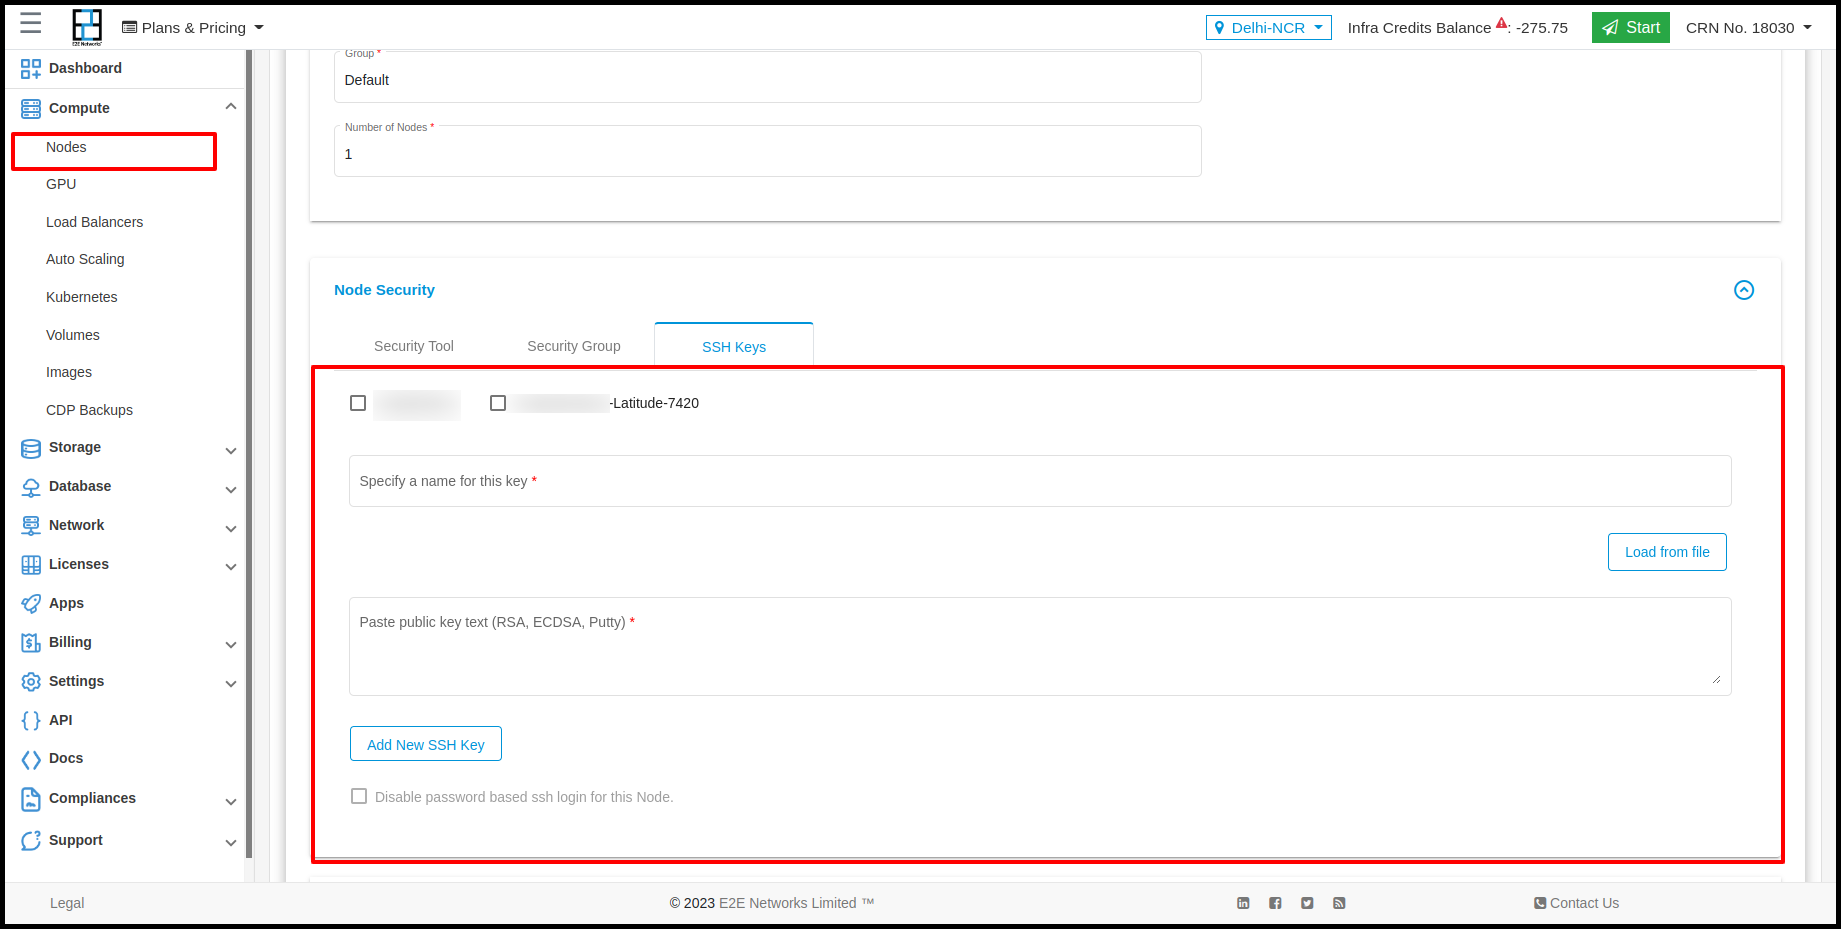The height and width of the screenshot is (929, 1841).
Task: Click the Storage icon in sidebar
Action: click(x=31, y=448)
